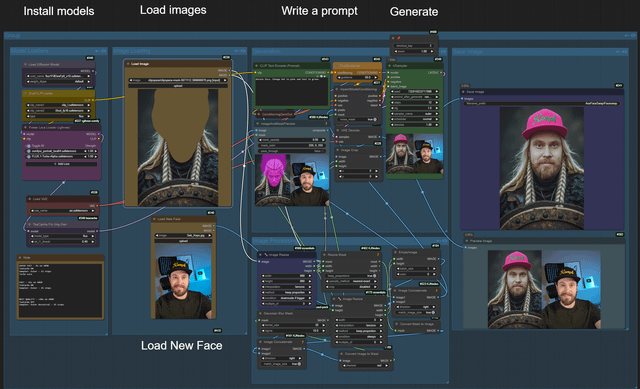Open the clip_name2 dropdown in DualCLIPLoader
This screenshot has width=640, height=389.
pyautogui.click(x=59, y=110)
